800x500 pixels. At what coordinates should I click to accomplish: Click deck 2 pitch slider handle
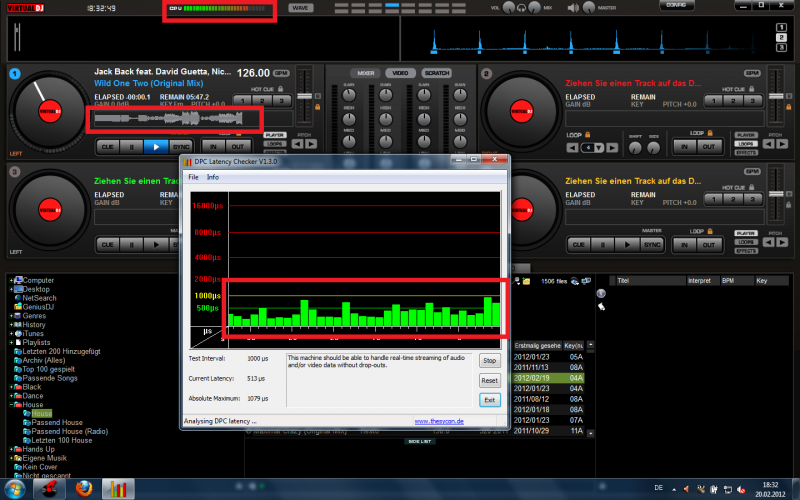click(776, 96)
